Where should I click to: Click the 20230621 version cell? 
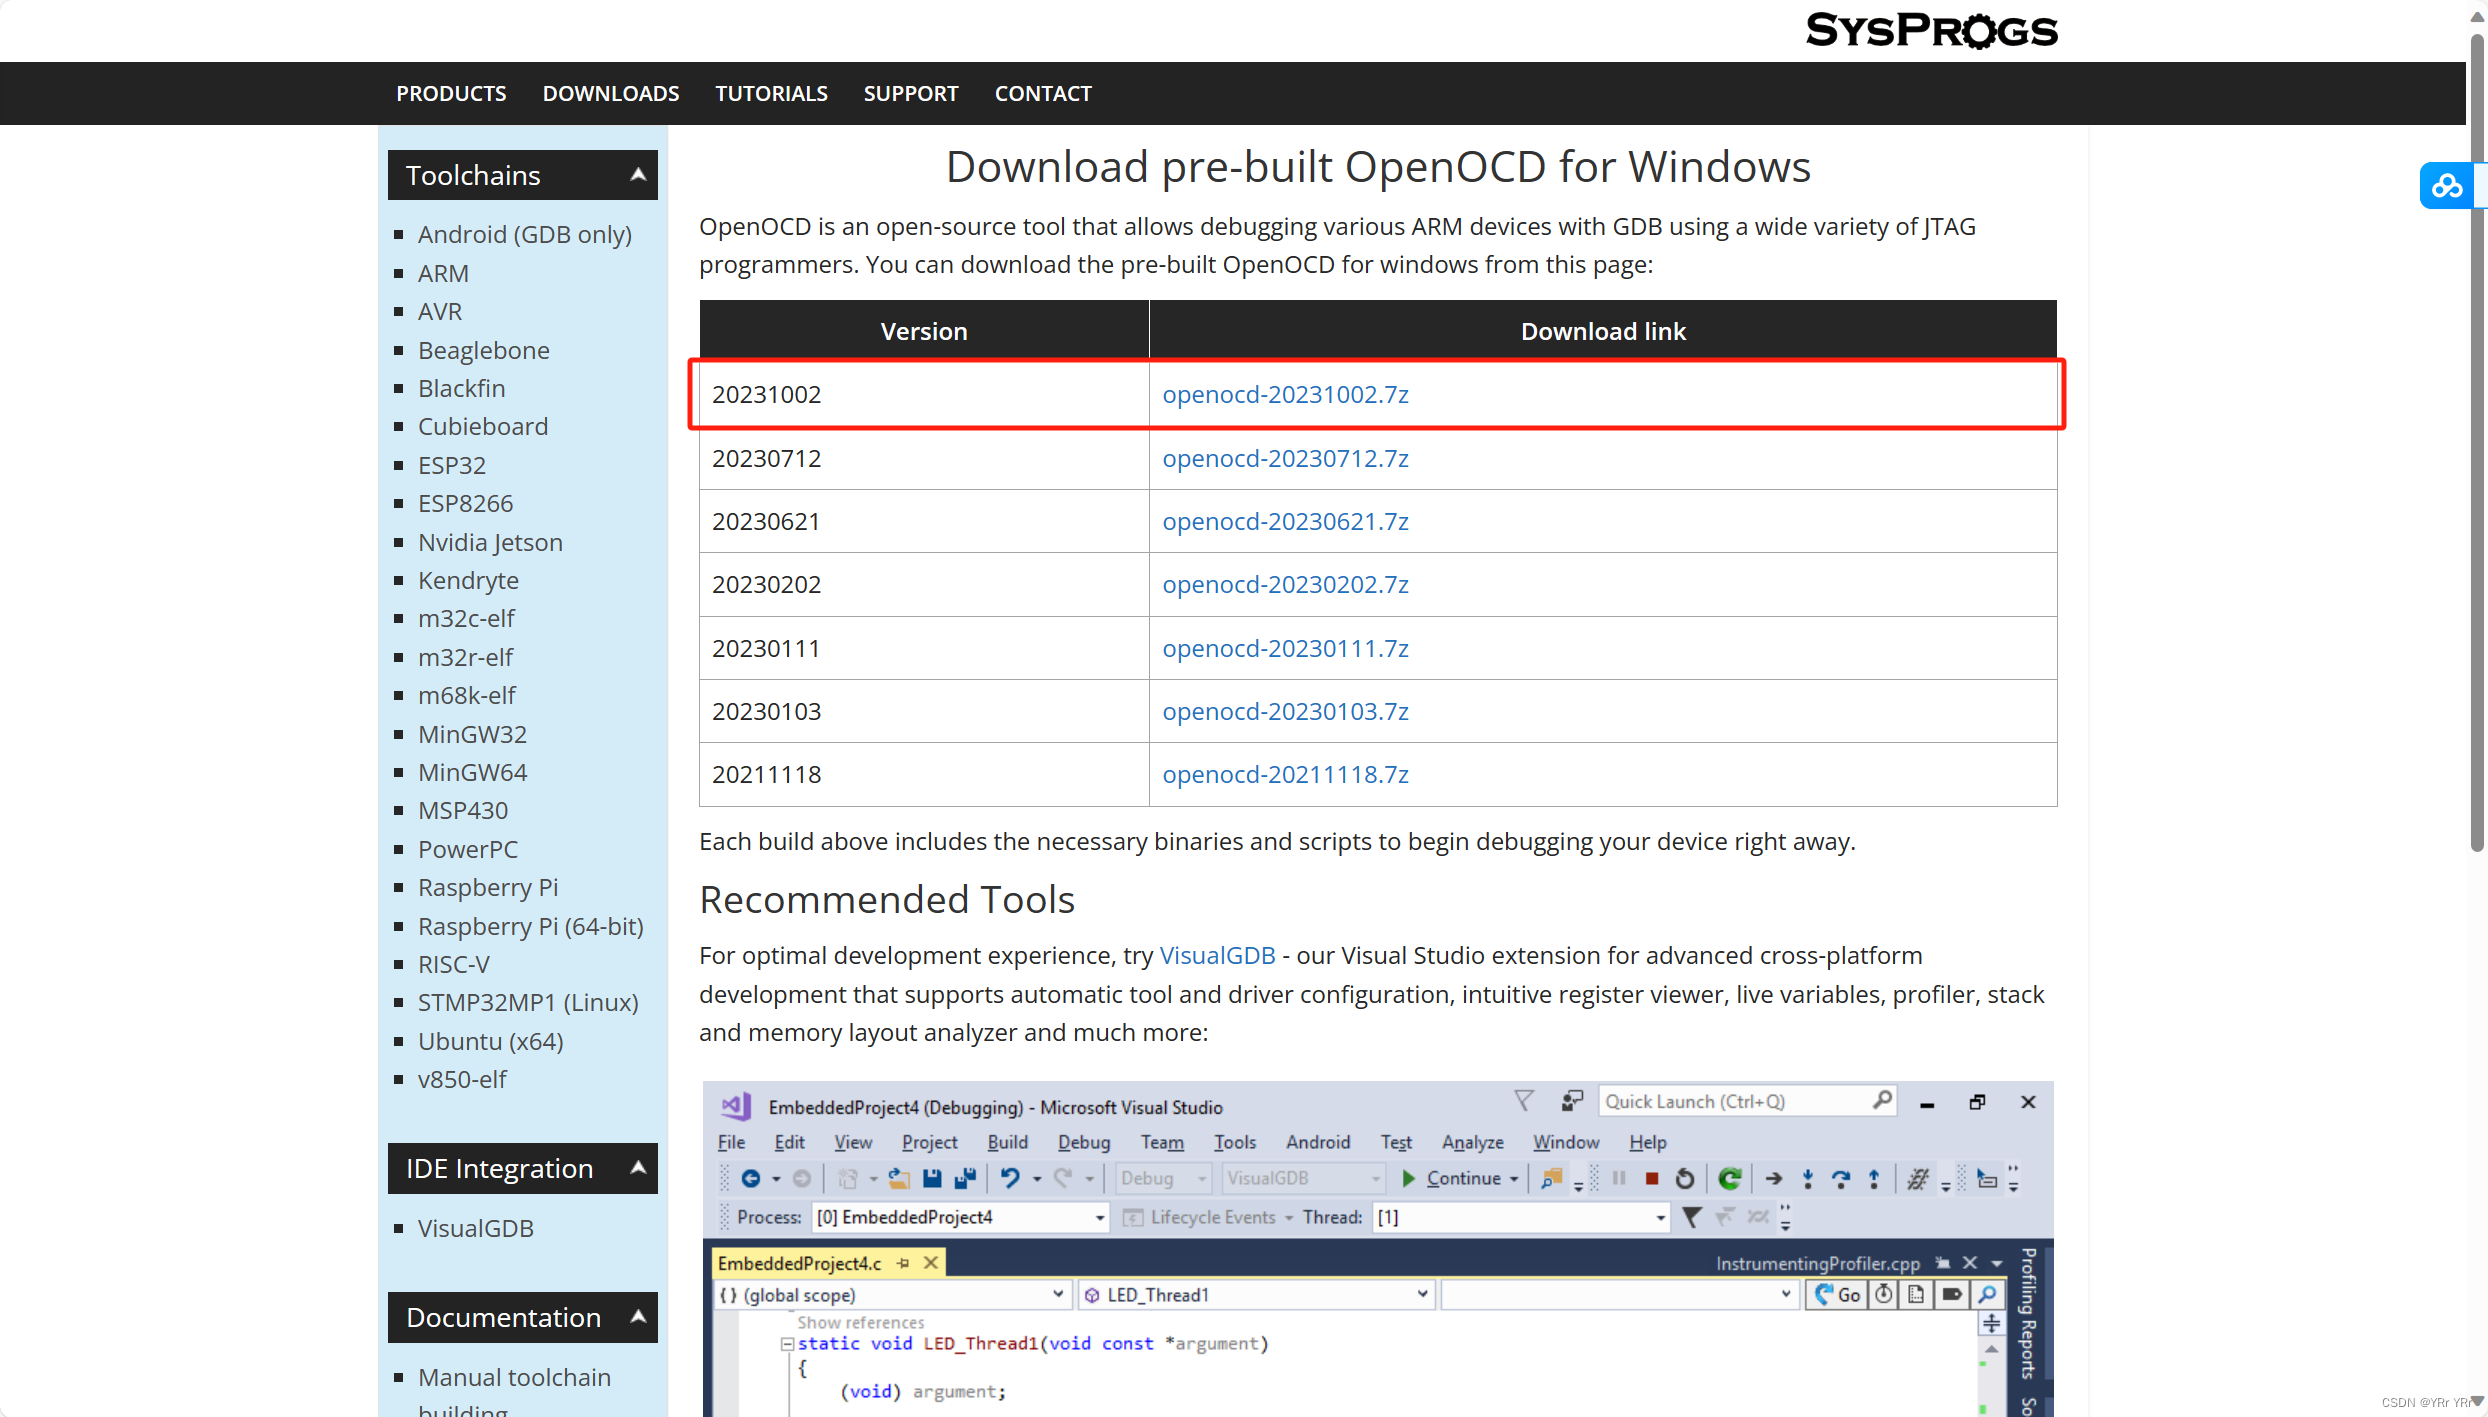click(924, 521)
